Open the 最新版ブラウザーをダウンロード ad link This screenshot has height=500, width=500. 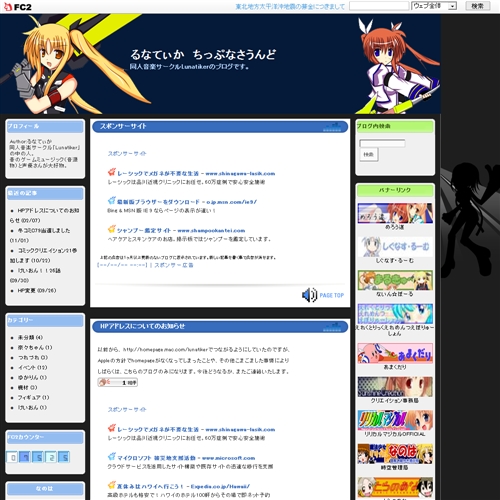187,202
